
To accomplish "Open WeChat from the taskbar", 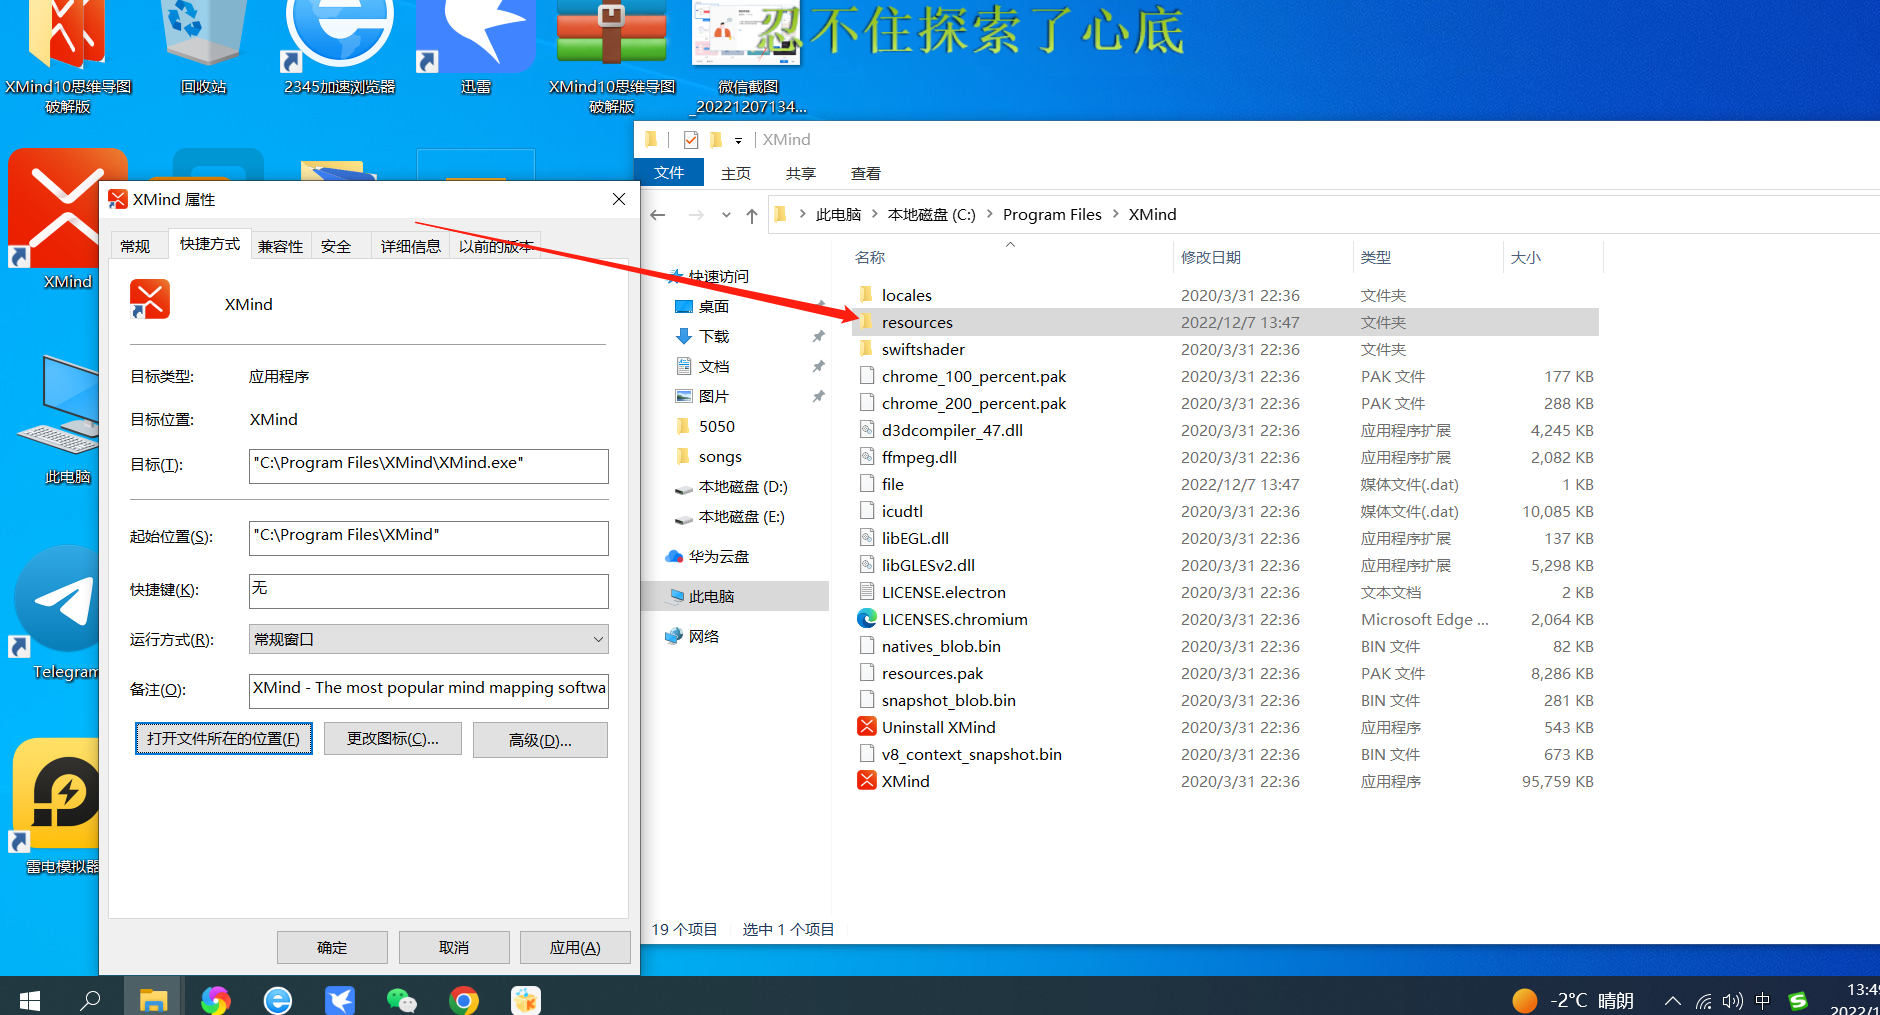I will coord(401,999).
